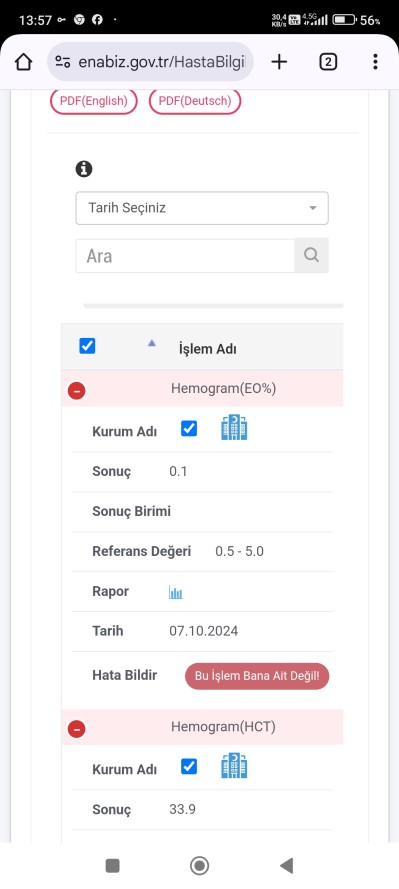The width and height of the screenshot is (399, 889).
Task: Sort by İşlem Adı column arrow
Action: coord(151,343)
